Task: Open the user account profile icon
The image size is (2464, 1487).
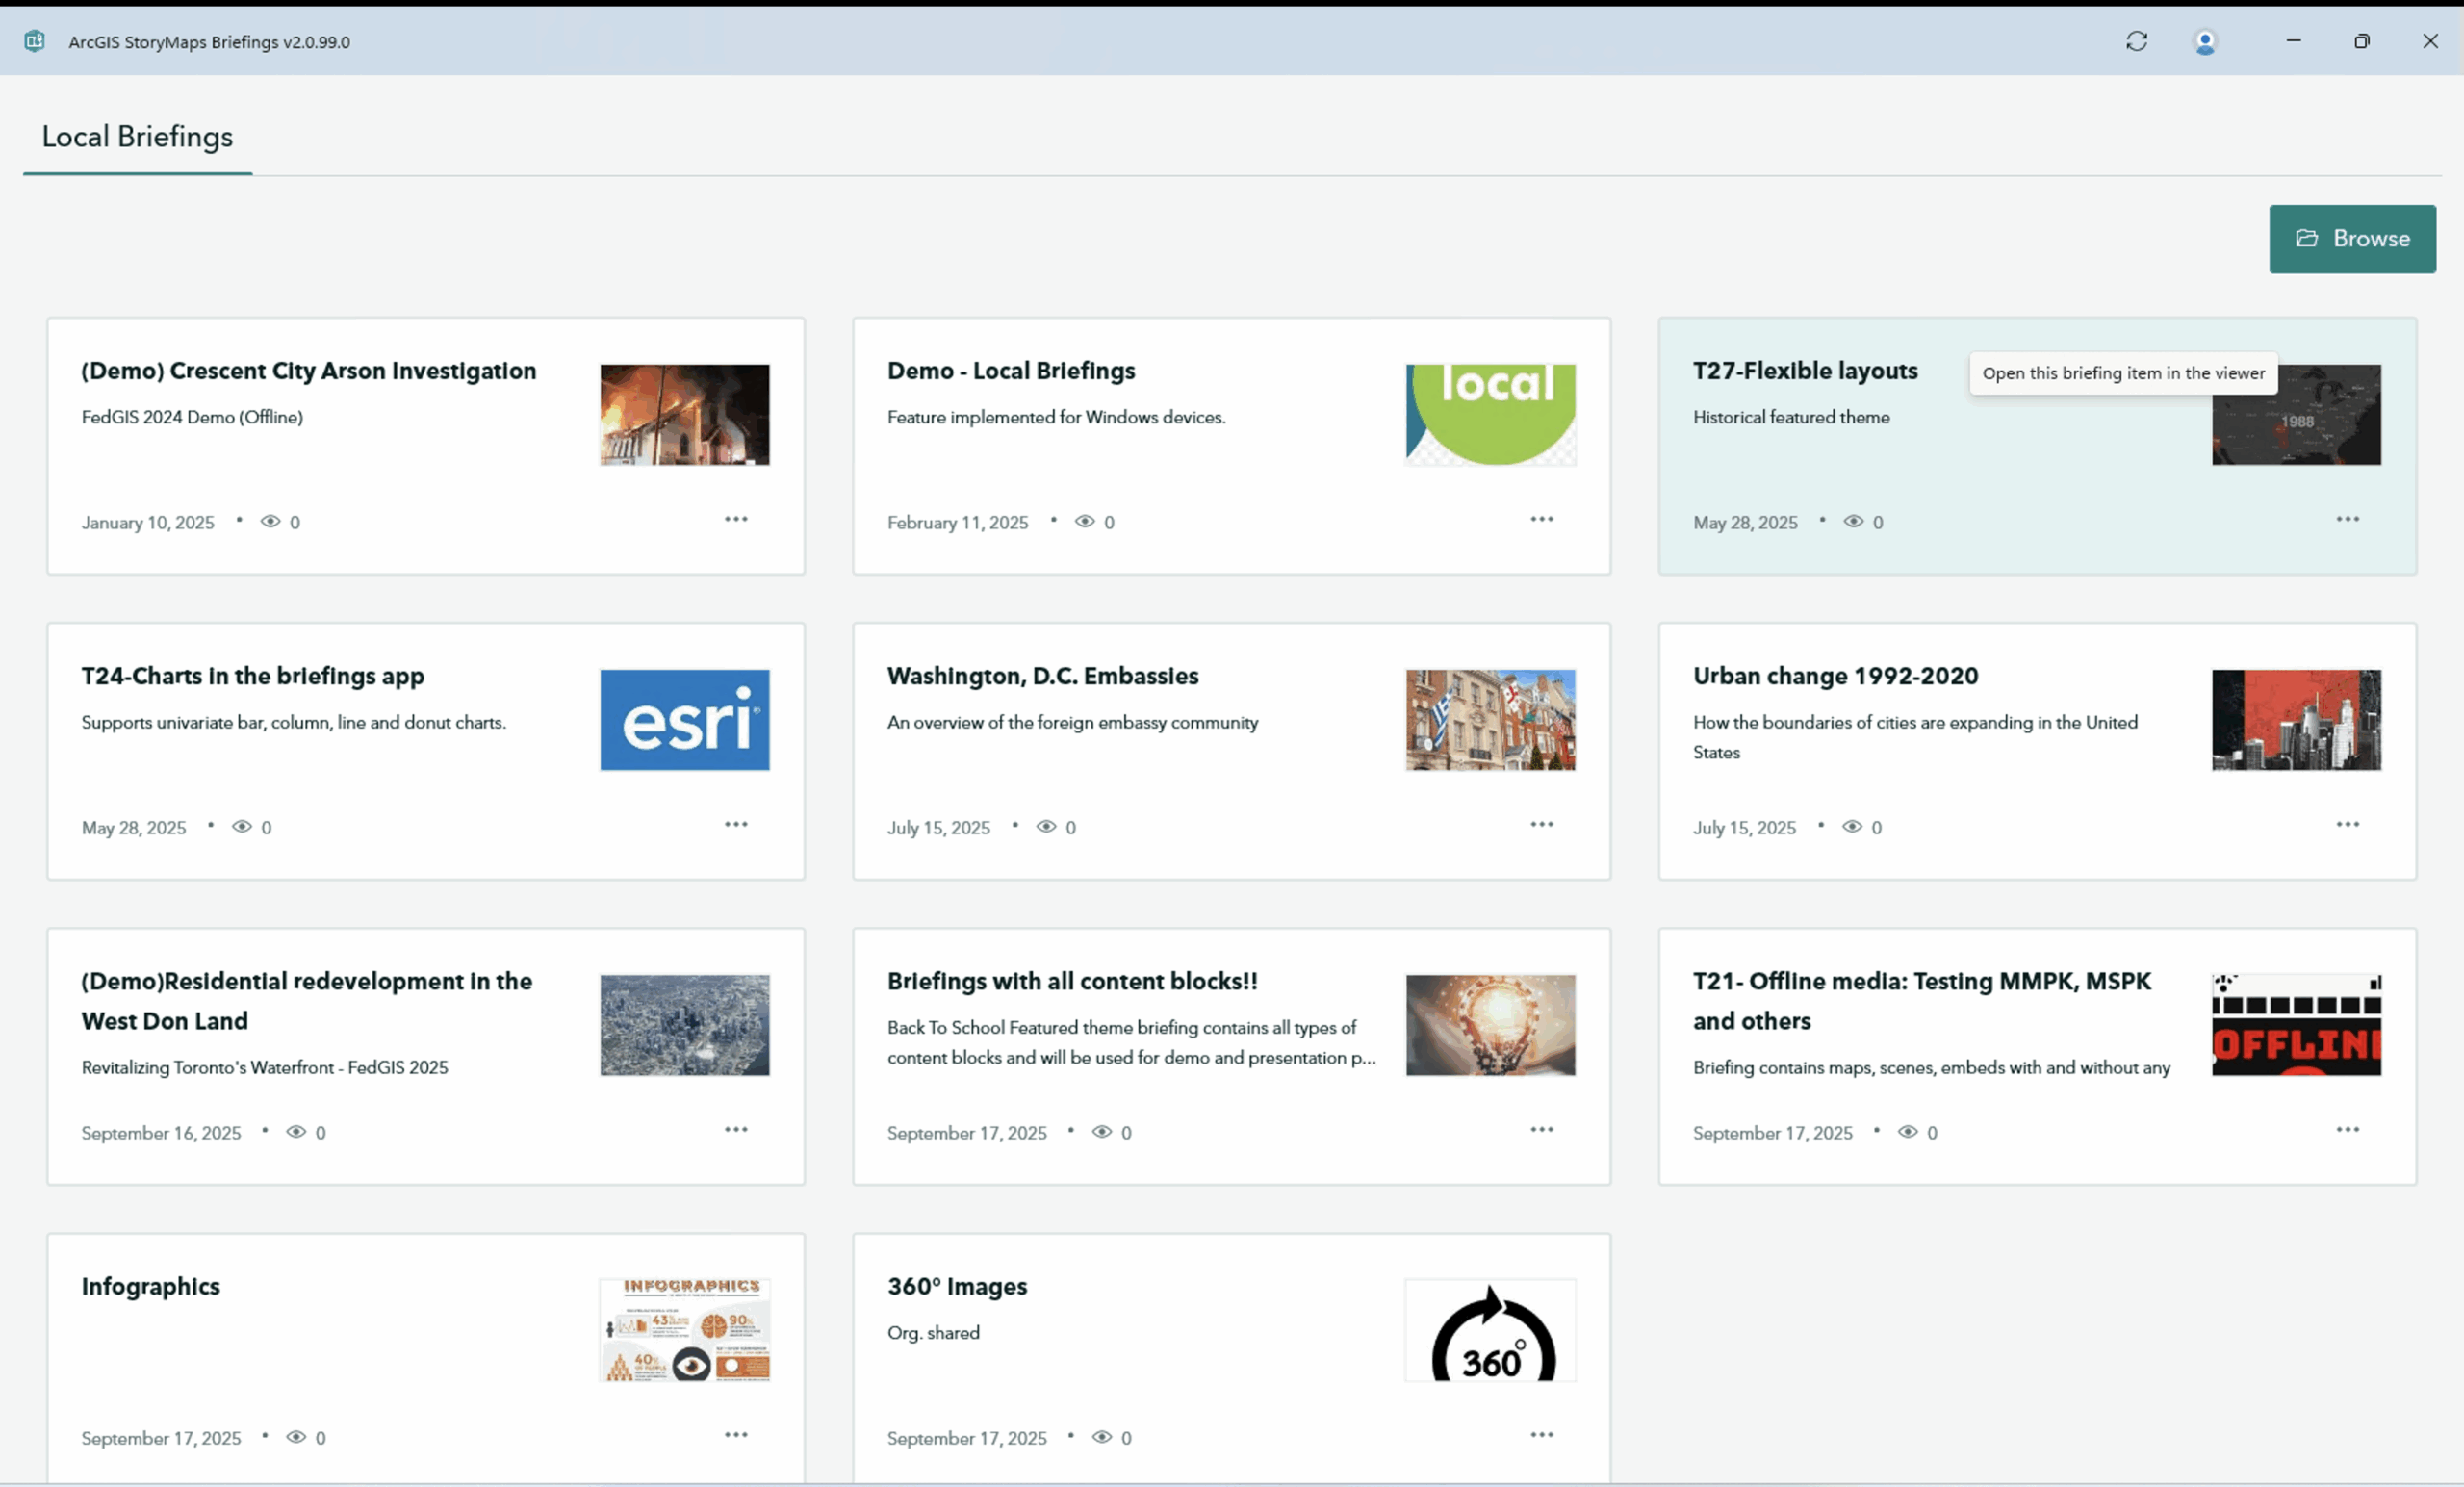Action: click(2204, 42)
